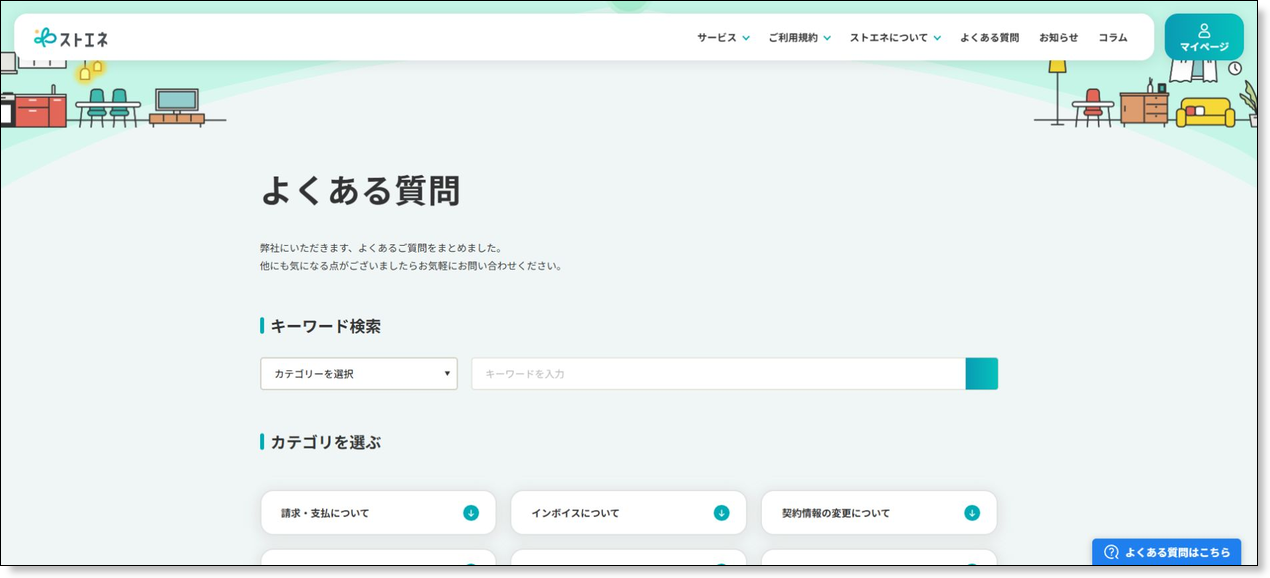Click the teal search submit button
1270x578 pixels.
coord(981,374)
